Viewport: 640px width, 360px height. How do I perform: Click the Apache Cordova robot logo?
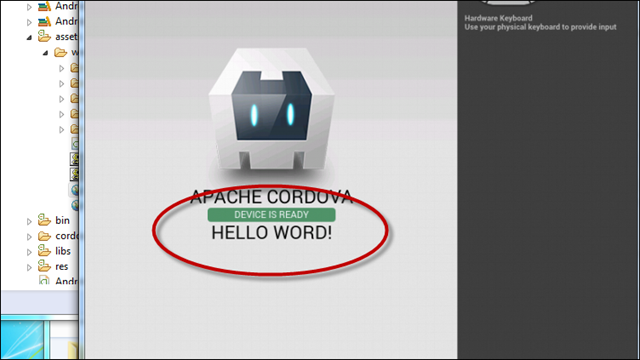pos(271,108)
